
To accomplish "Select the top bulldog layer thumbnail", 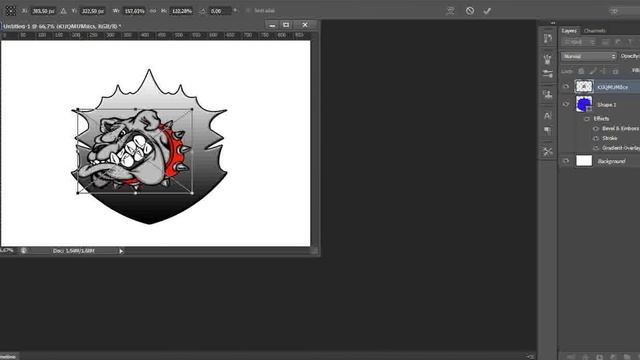I will [x=584, y=87].
